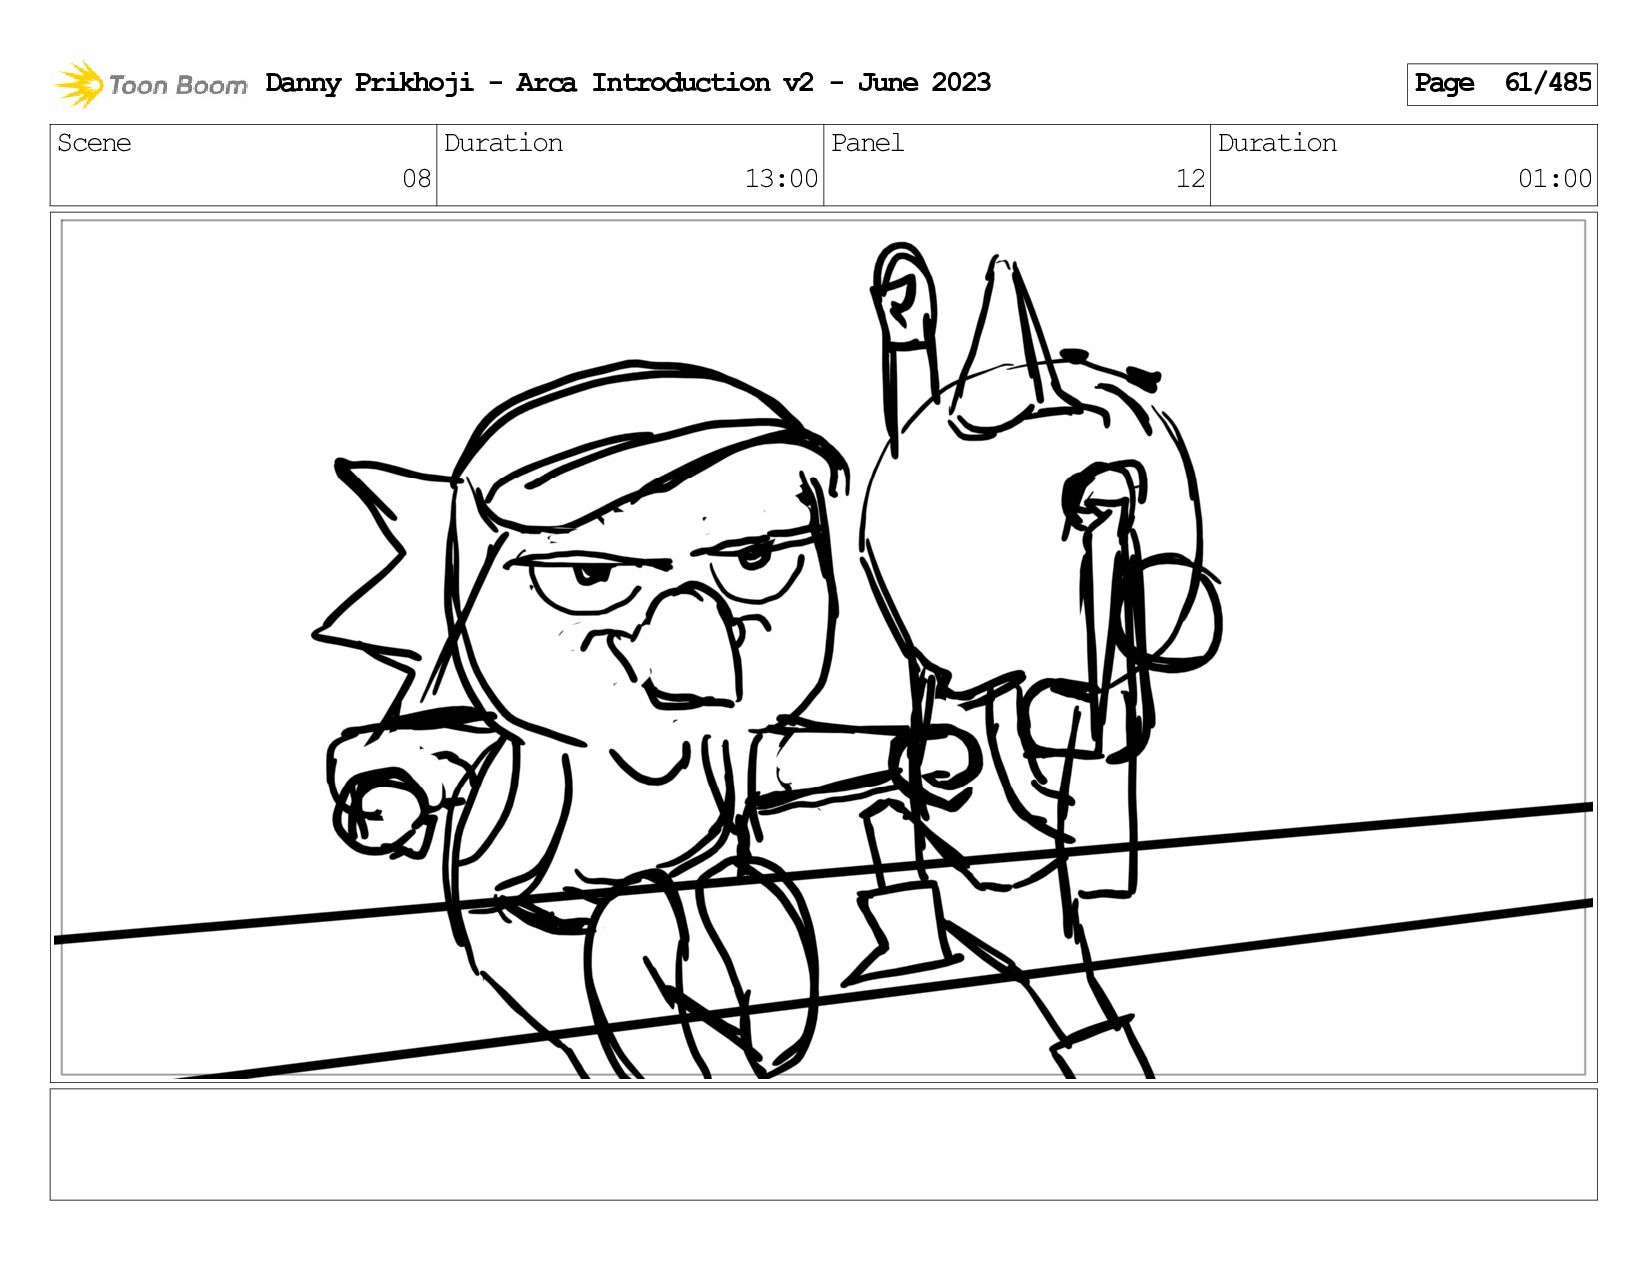The height and width of the screenshot is (1275, 1650).
Task: Click the Duration label beside Panel
Action: point(1277,143)
